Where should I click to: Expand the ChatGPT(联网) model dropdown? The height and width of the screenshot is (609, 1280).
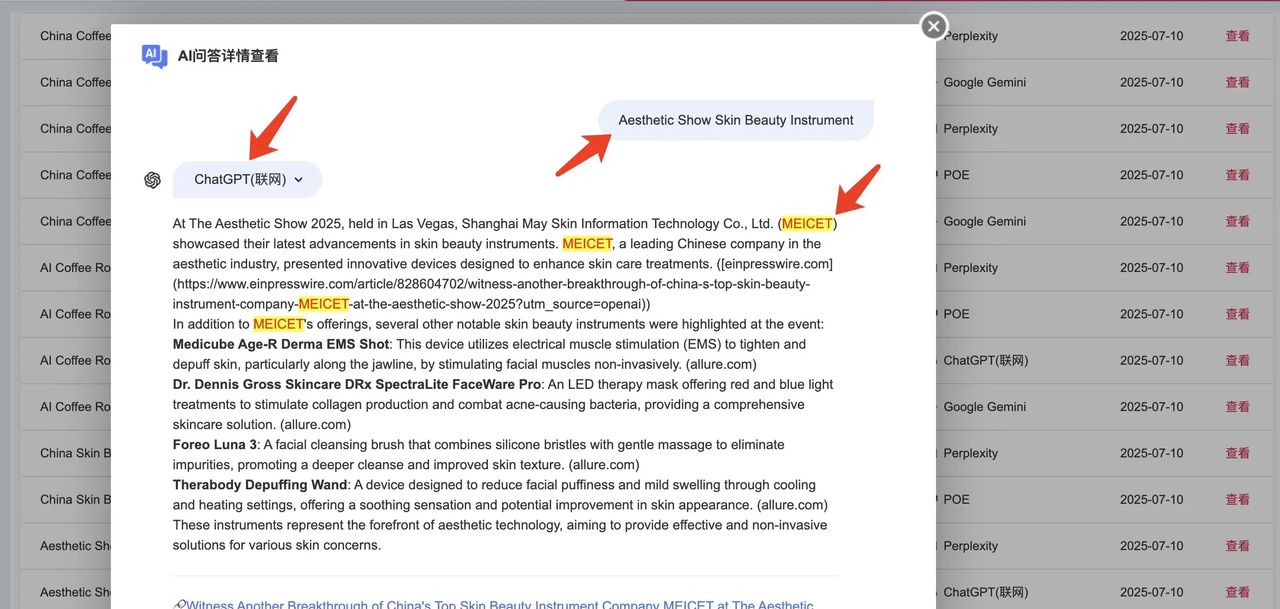point(247,180)
